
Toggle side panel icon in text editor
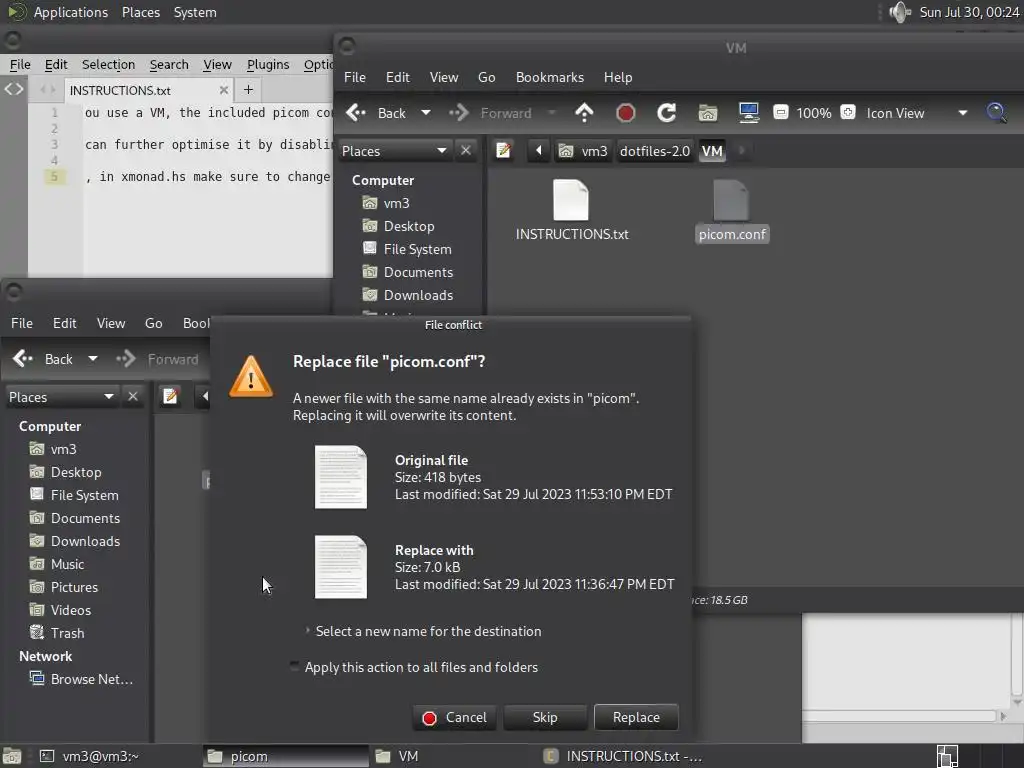click(x=14, y=89)
